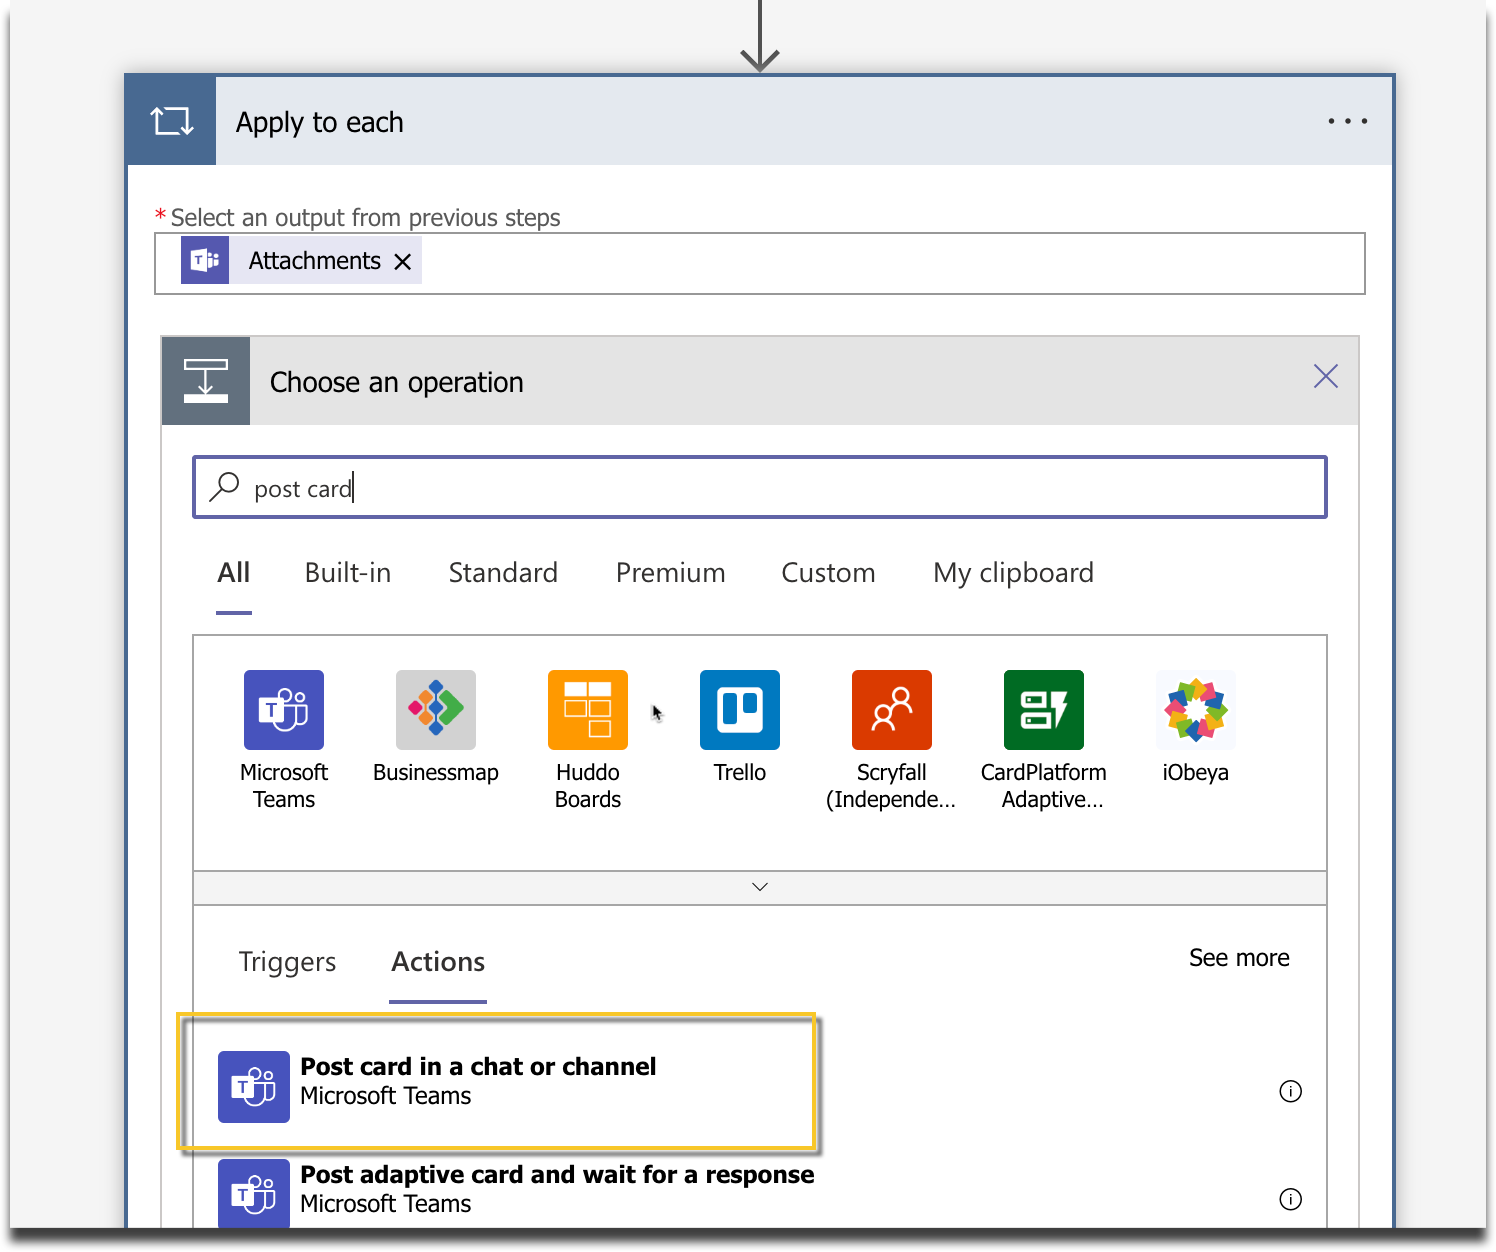Switch to the Built-in tab

348,573
